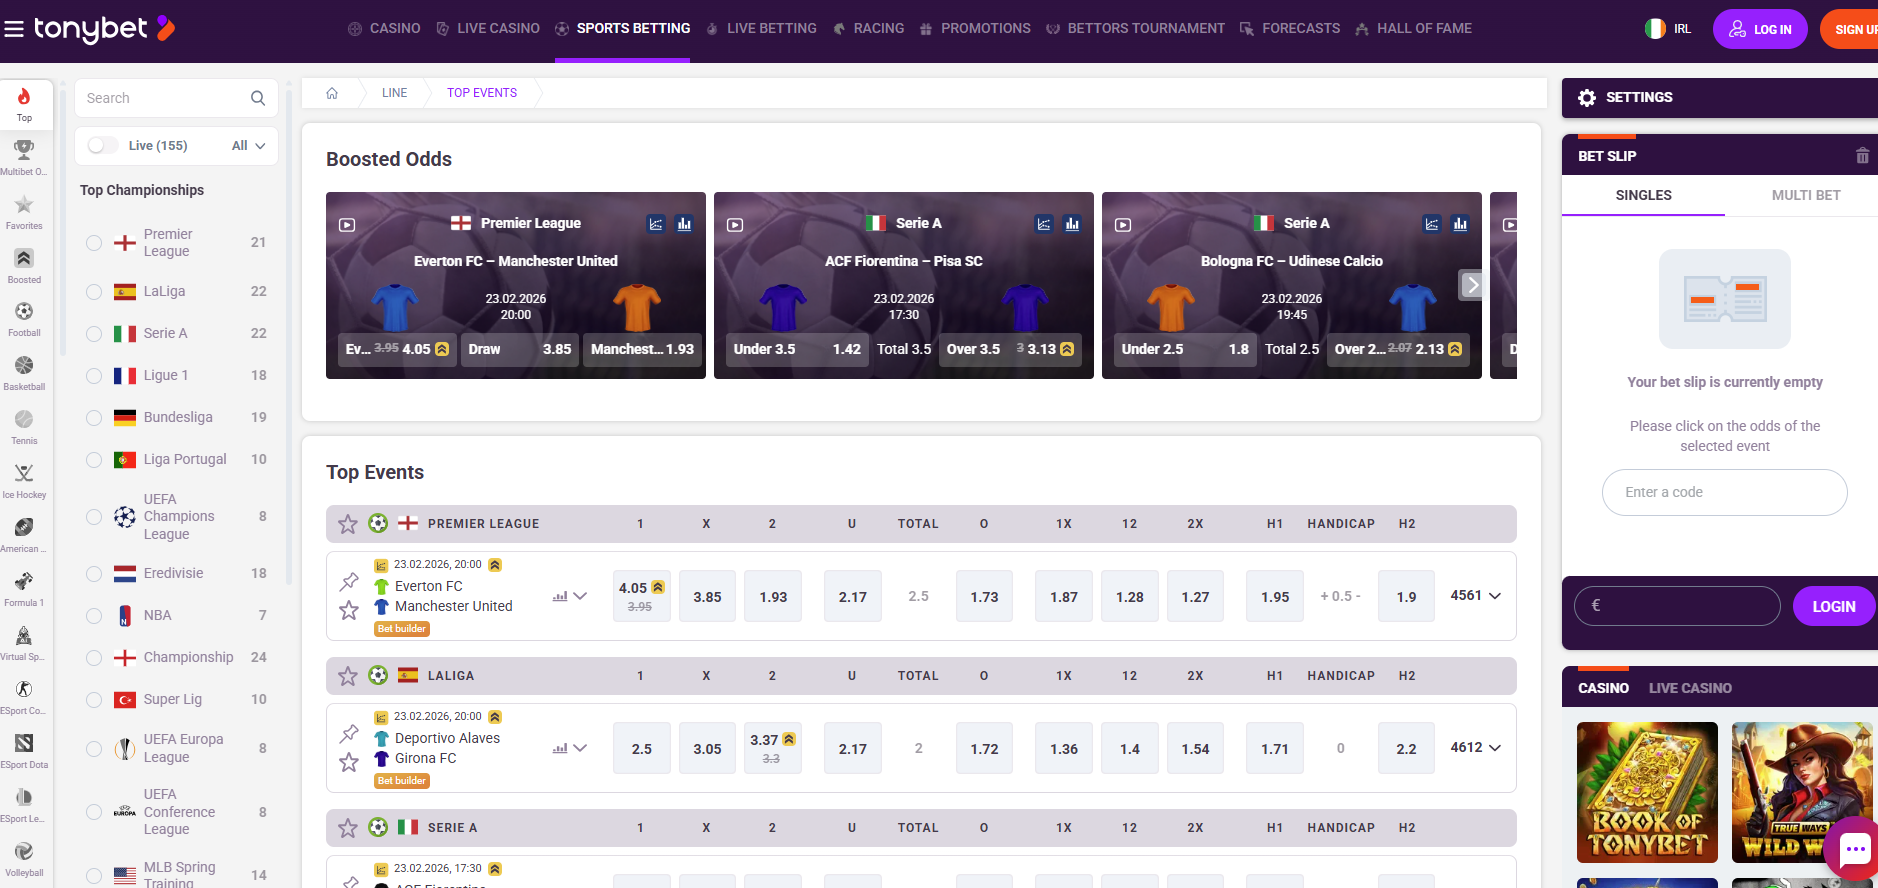Open stats icon for Everton FC row
This screenshot has width=1878, height=888.
(560, 596)
